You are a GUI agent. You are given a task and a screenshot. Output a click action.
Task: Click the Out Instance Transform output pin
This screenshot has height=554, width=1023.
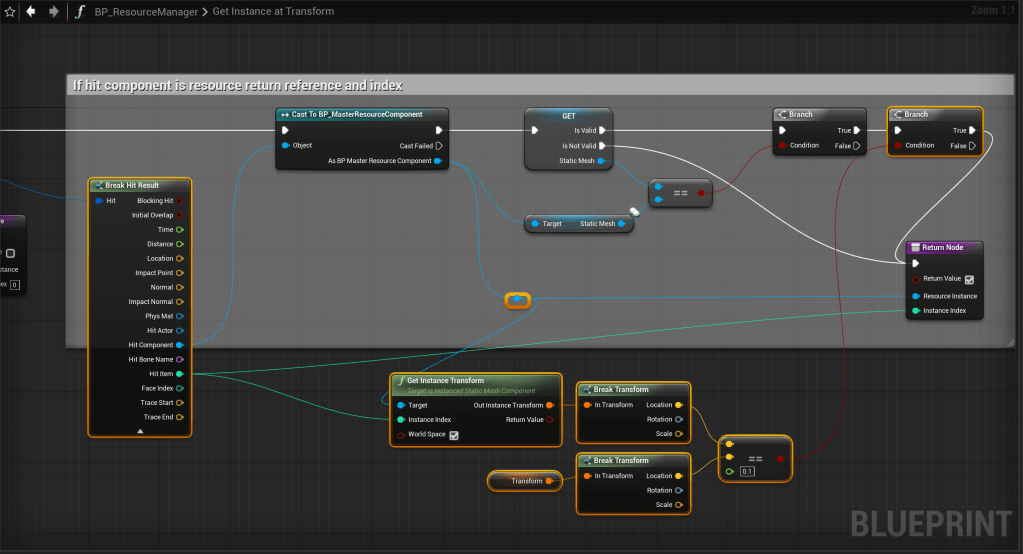coord(550,405)
